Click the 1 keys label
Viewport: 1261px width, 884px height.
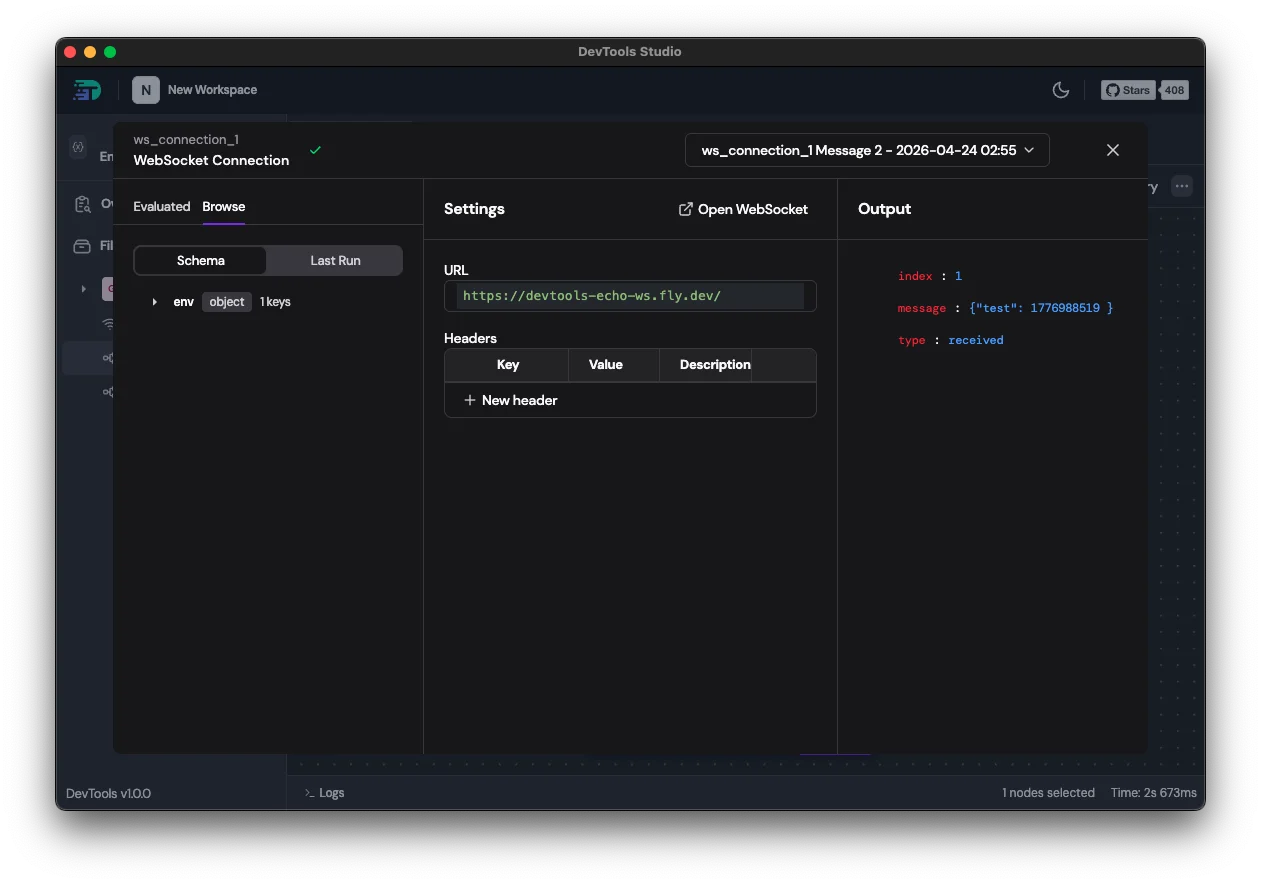(275, 302)
